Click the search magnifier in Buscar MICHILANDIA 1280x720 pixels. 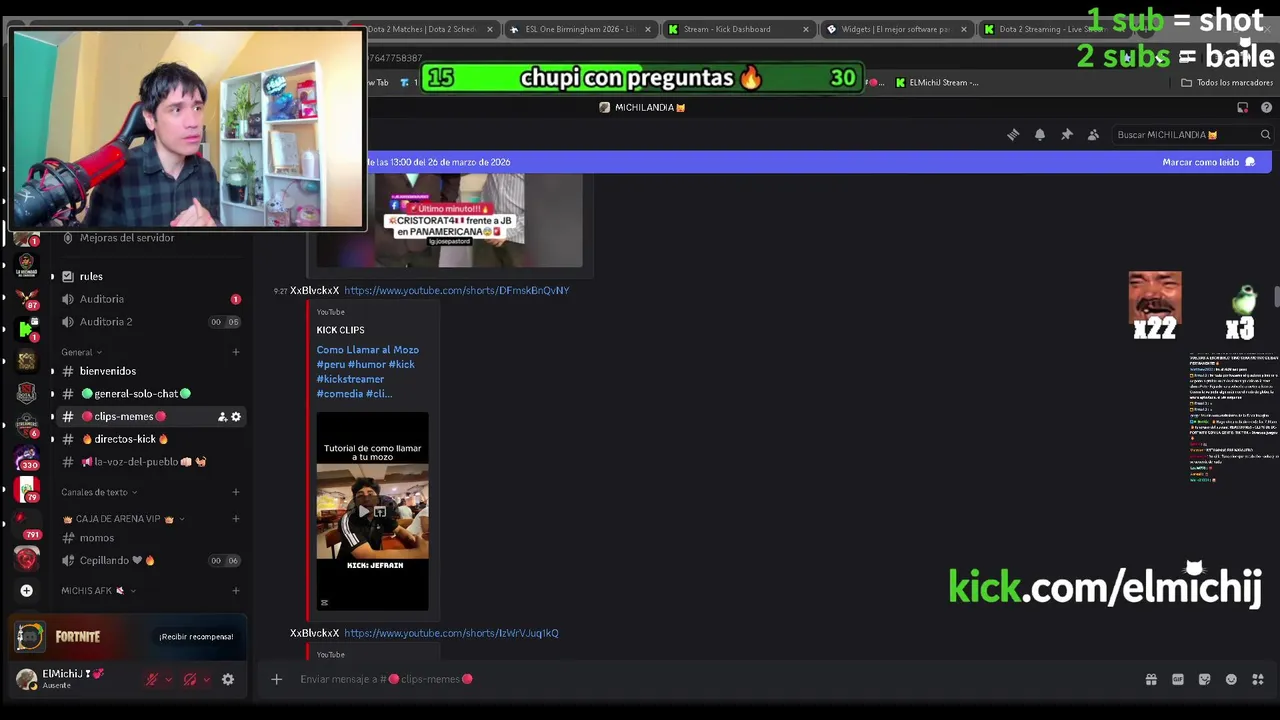[1265, 135]
